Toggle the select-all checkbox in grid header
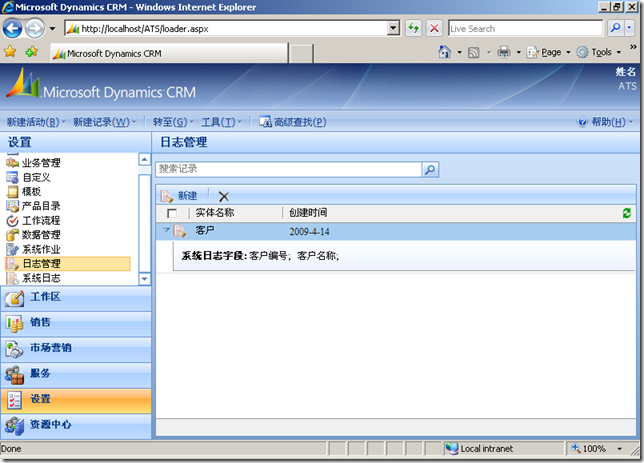 (x=172, y=214)
